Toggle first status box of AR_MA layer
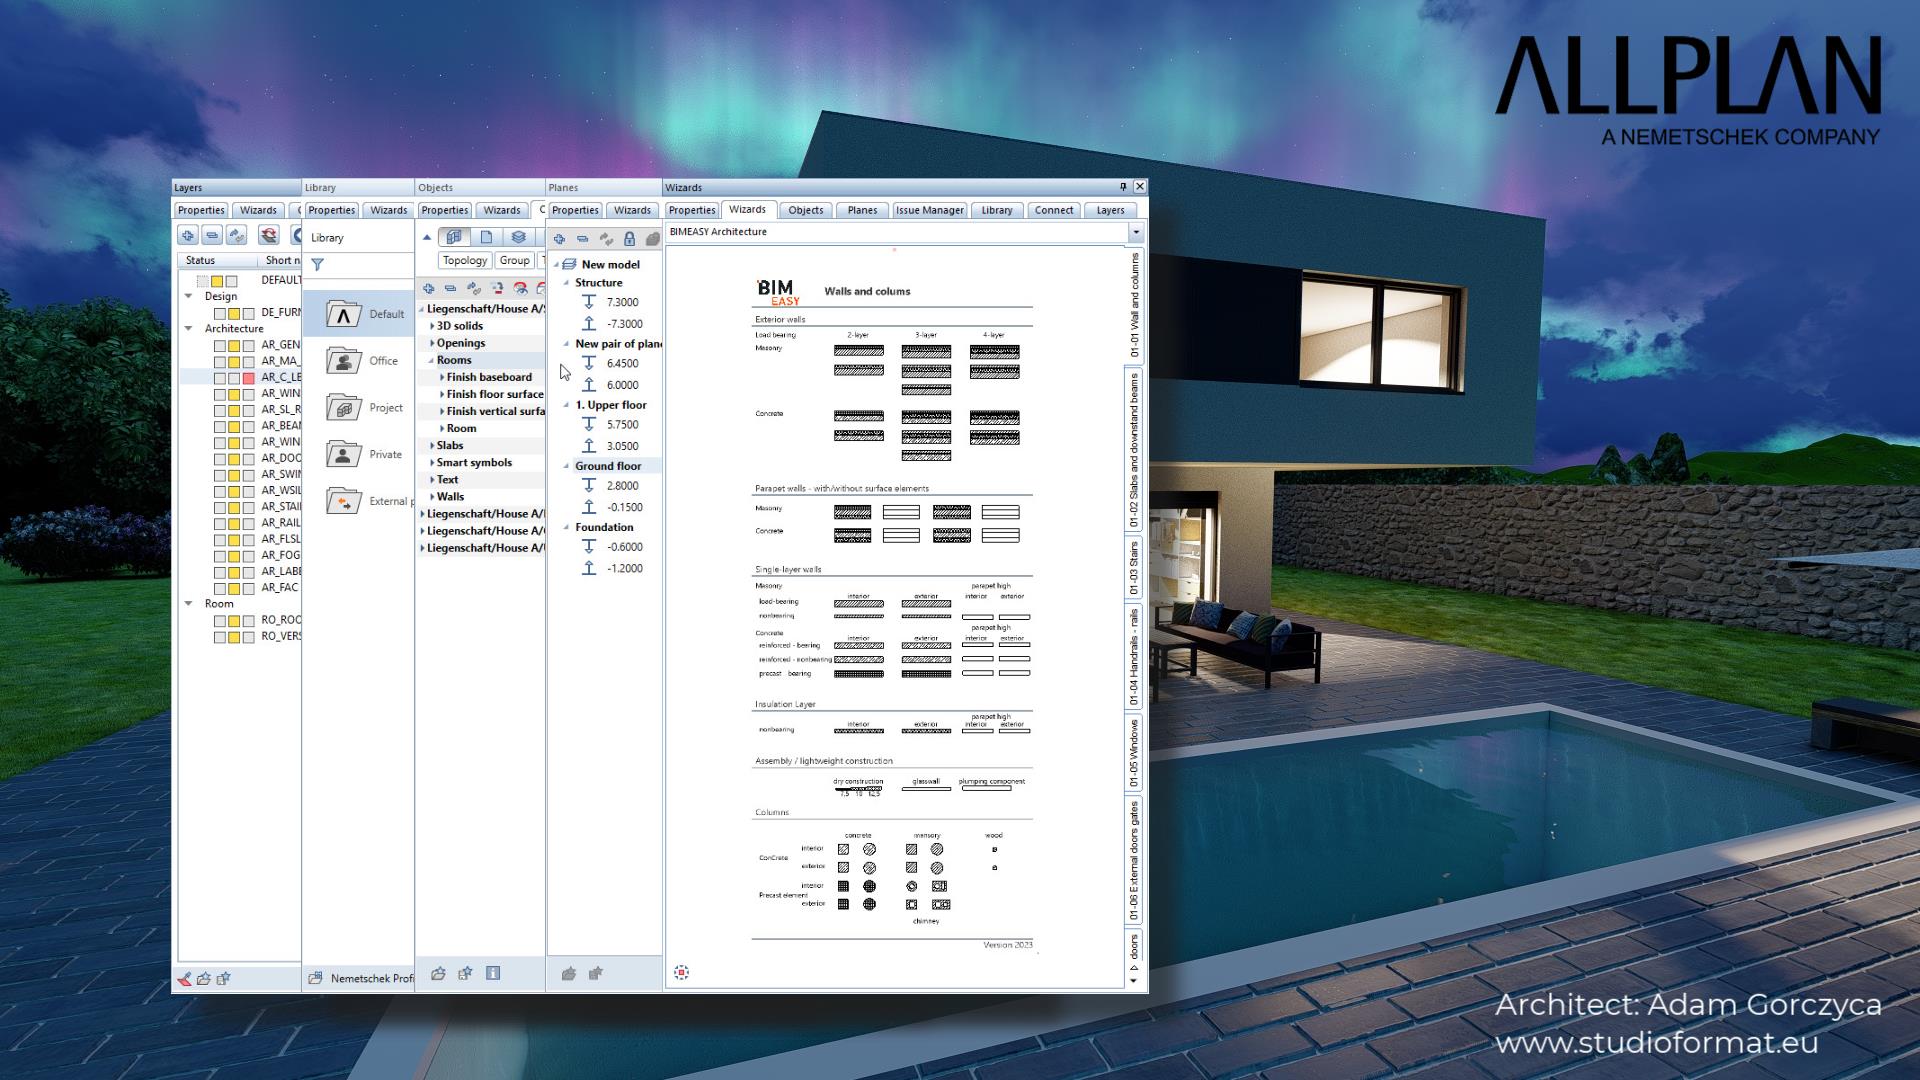The height and width of the screenshot is (1080, 1920). coord(219,362)
